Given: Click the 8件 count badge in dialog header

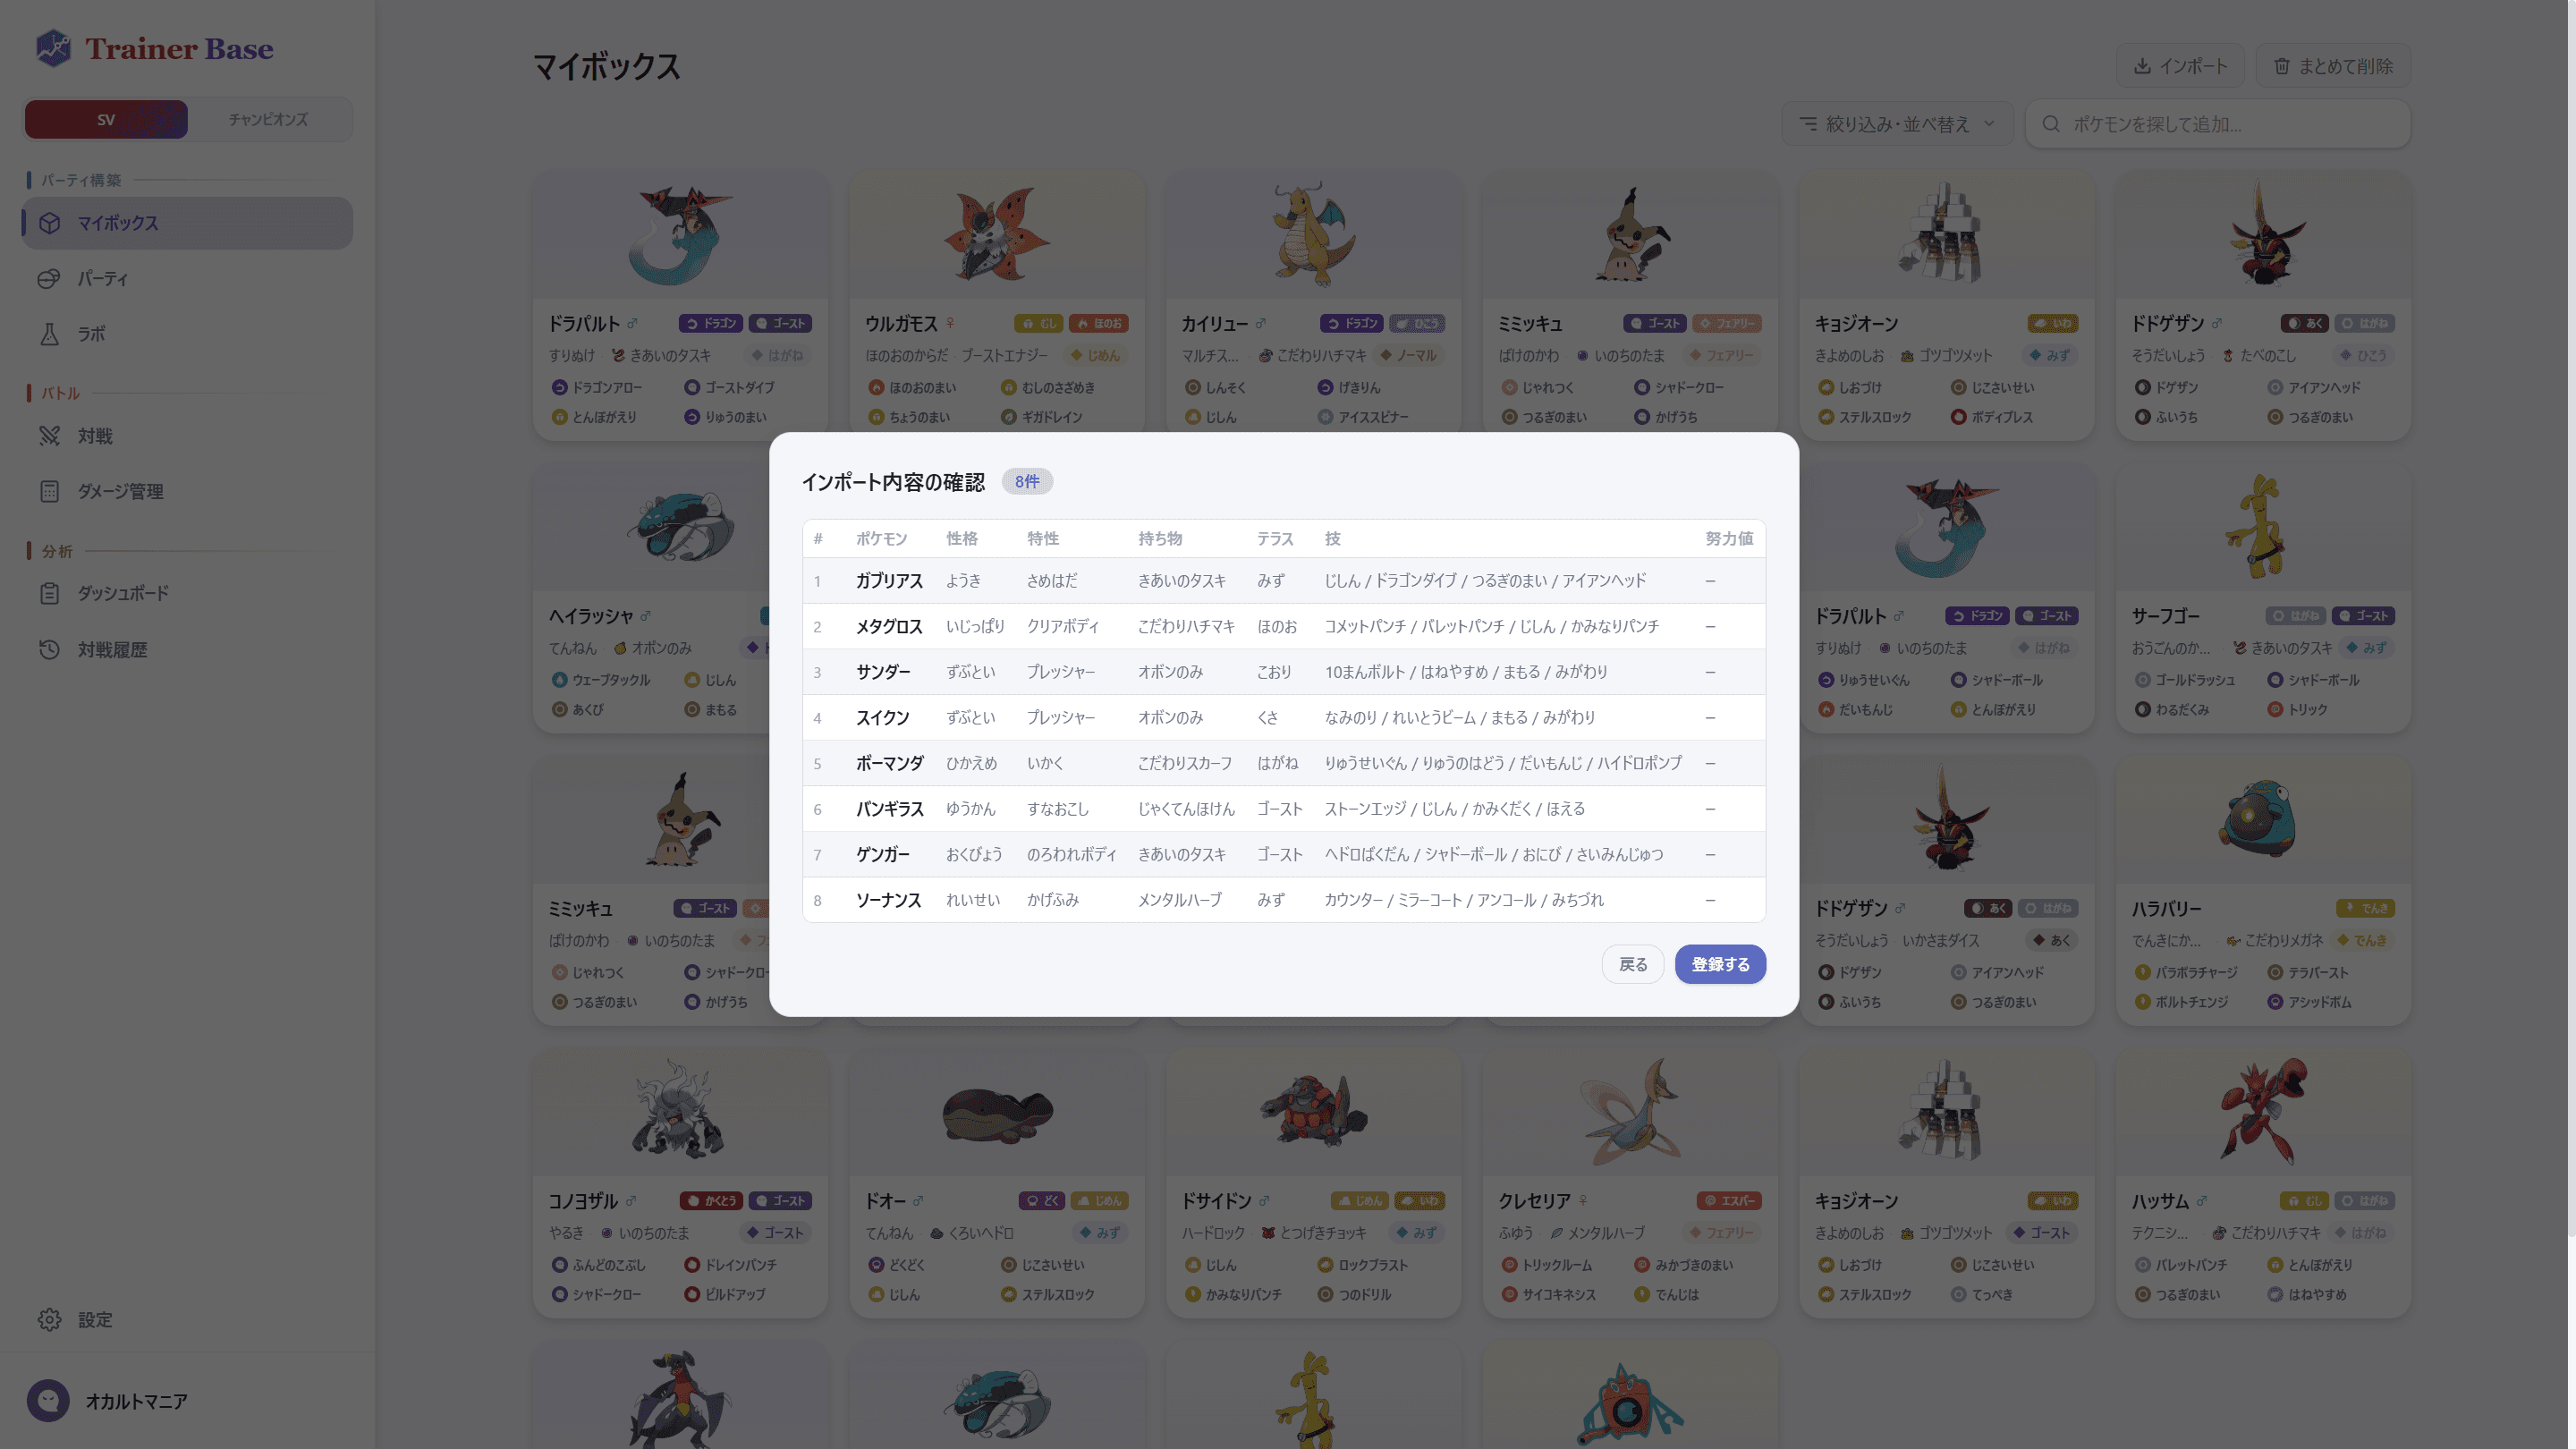Looking at the screenshot, I should (x=1026, y=481).
